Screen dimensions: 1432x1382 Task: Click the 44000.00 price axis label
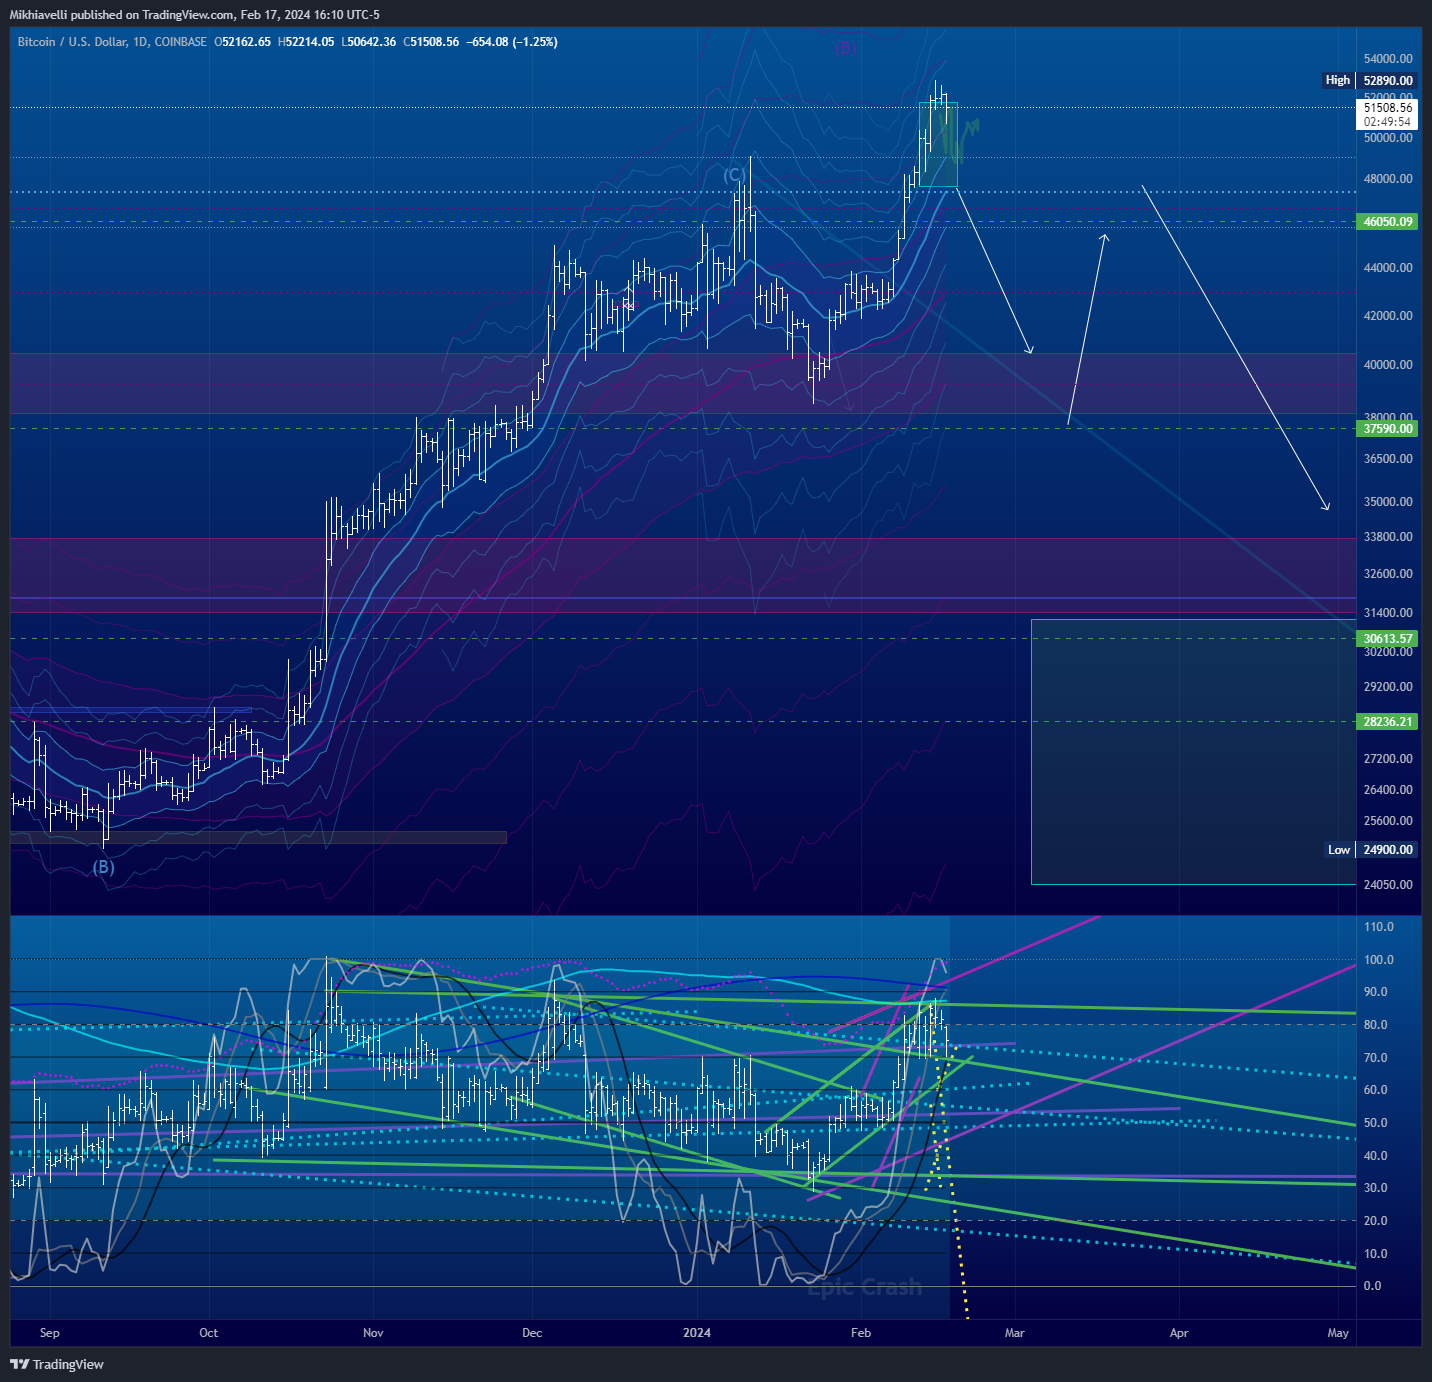click(1388, 268)
